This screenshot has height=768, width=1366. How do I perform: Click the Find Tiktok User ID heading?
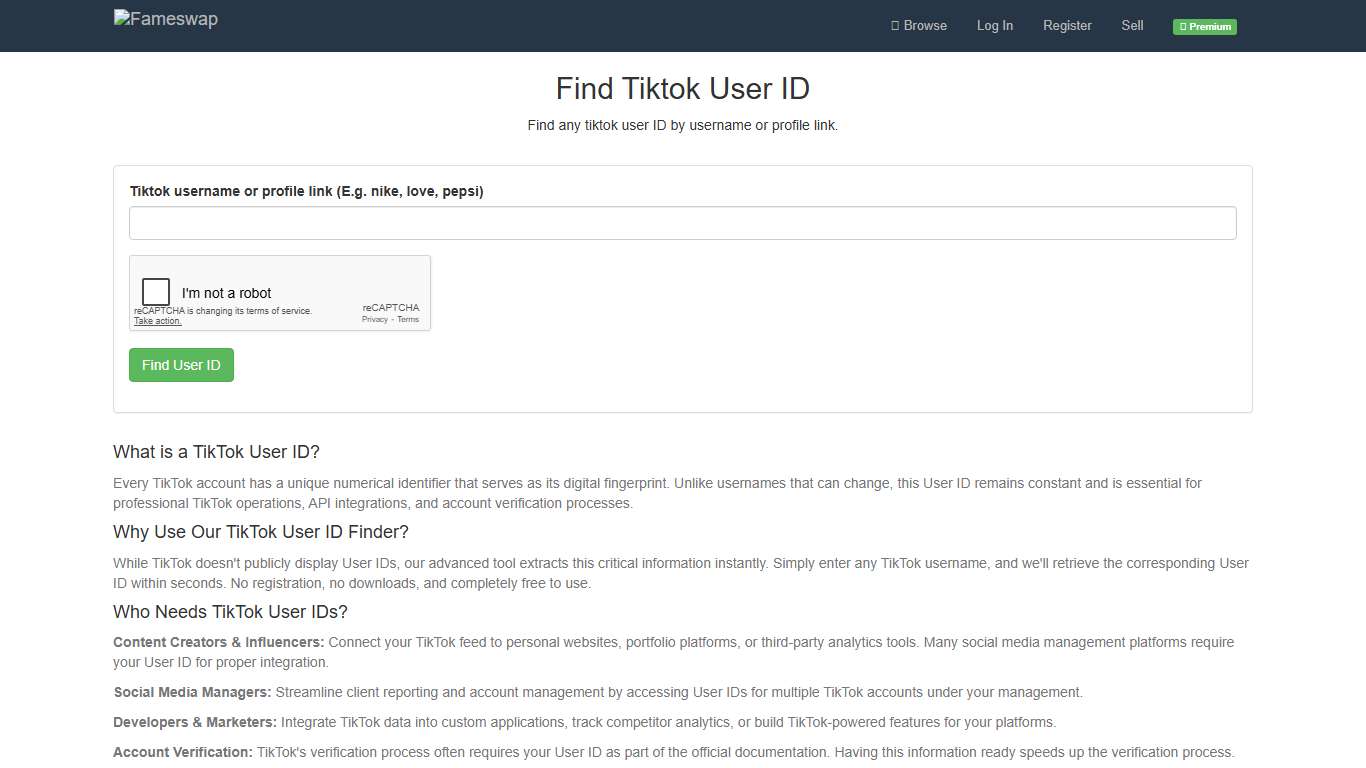point(682,88)
